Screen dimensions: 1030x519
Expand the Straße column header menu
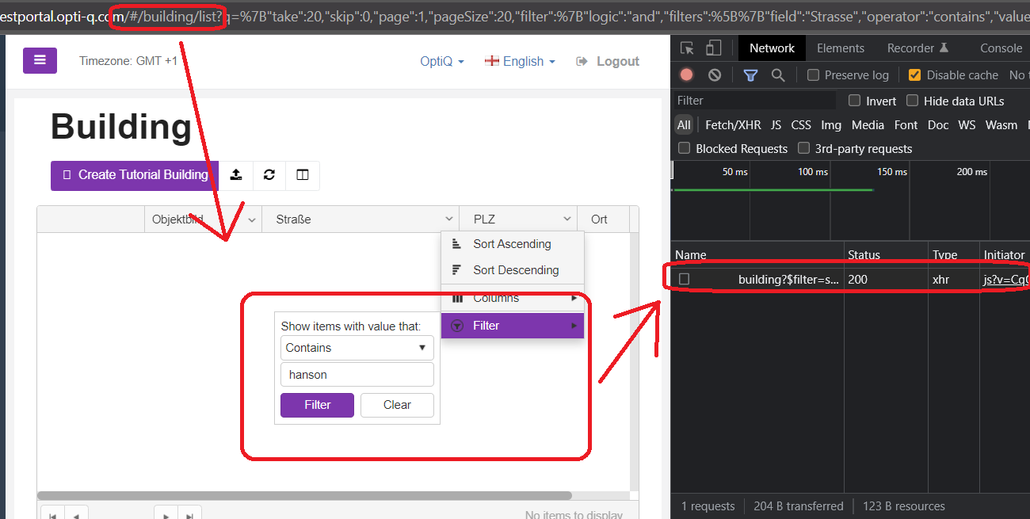tap(449, 219)
